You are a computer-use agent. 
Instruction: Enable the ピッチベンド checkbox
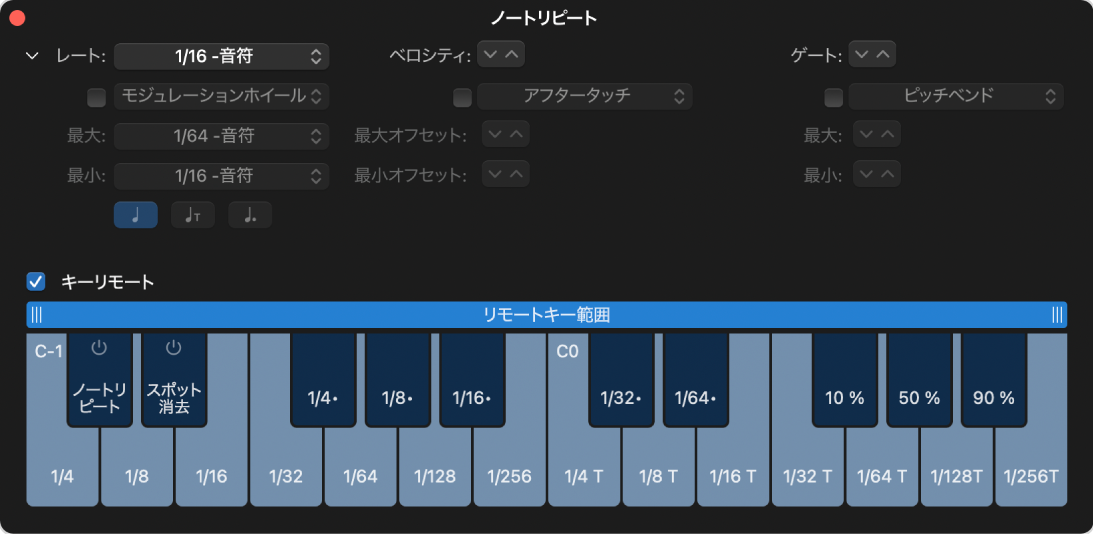coord(834,98)
